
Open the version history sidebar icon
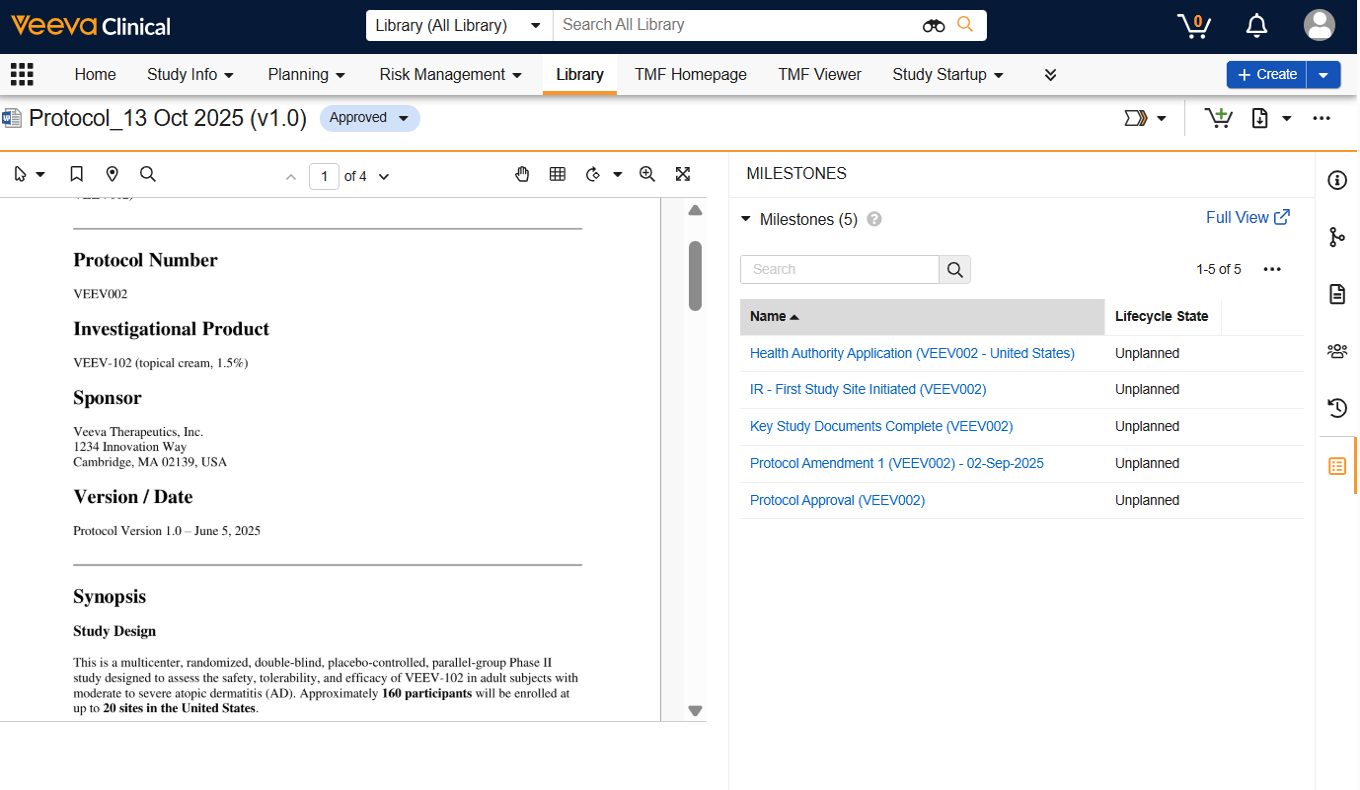click(1337, 408)
